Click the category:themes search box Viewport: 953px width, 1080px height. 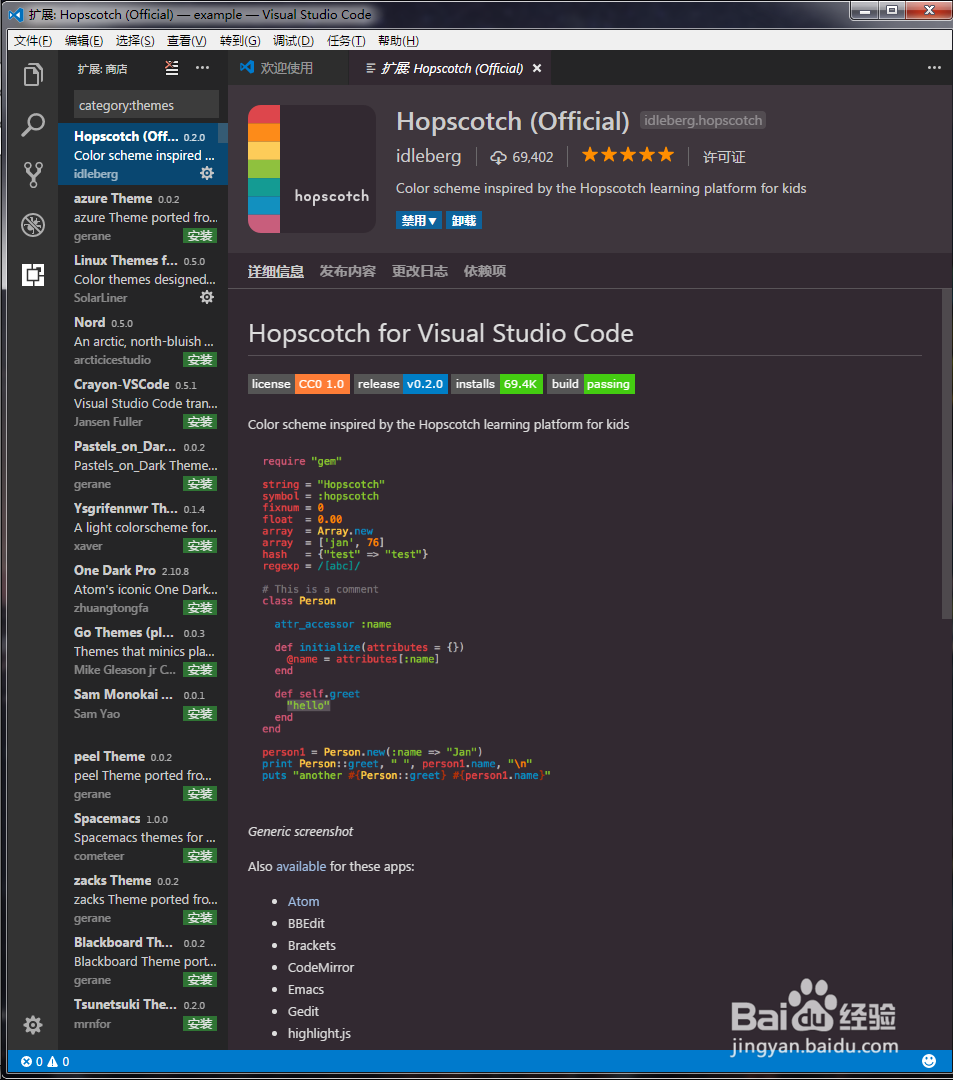click(x=146, y=105)
